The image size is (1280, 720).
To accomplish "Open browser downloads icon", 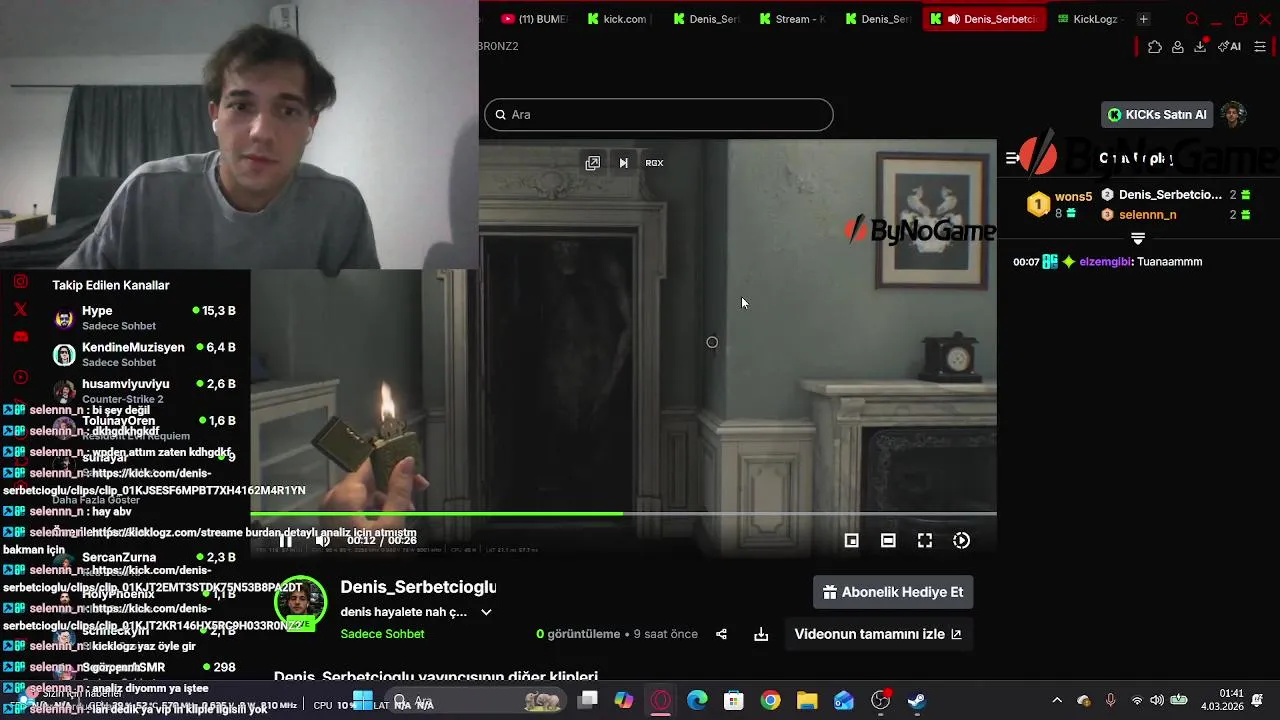I will 1200,47.
